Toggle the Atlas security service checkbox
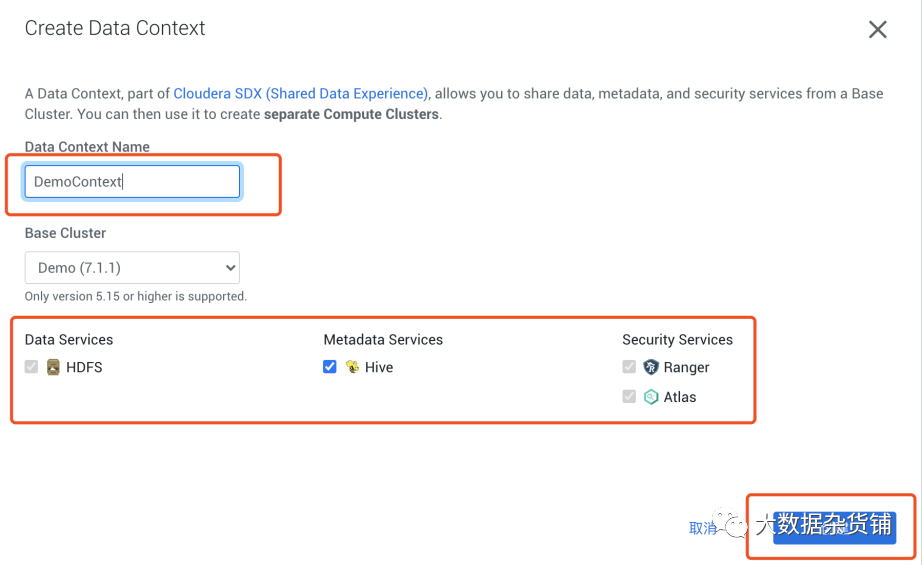922x565 pixels. point(629,397)
